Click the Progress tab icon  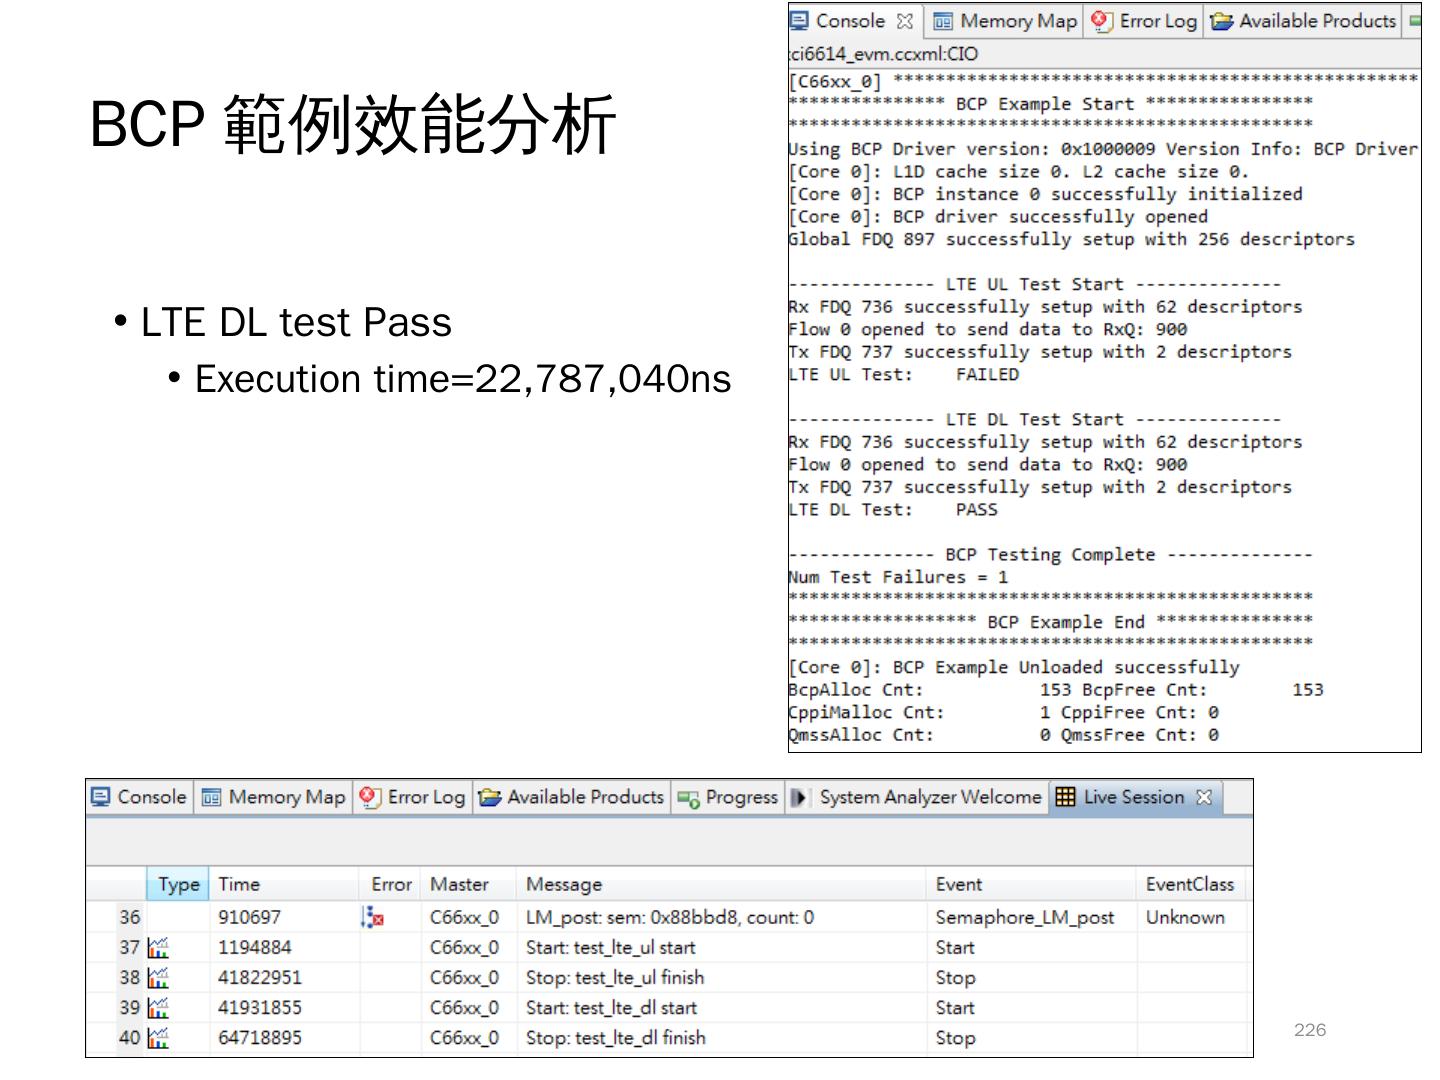point(688,798)
